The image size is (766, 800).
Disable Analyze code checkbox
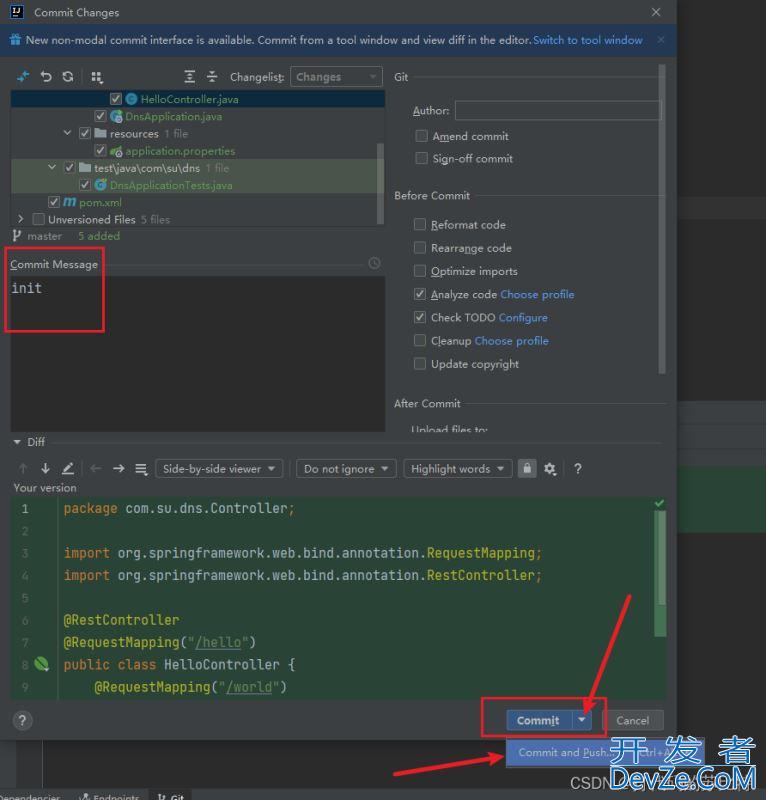pyautogui.click(x=419, y=294)
